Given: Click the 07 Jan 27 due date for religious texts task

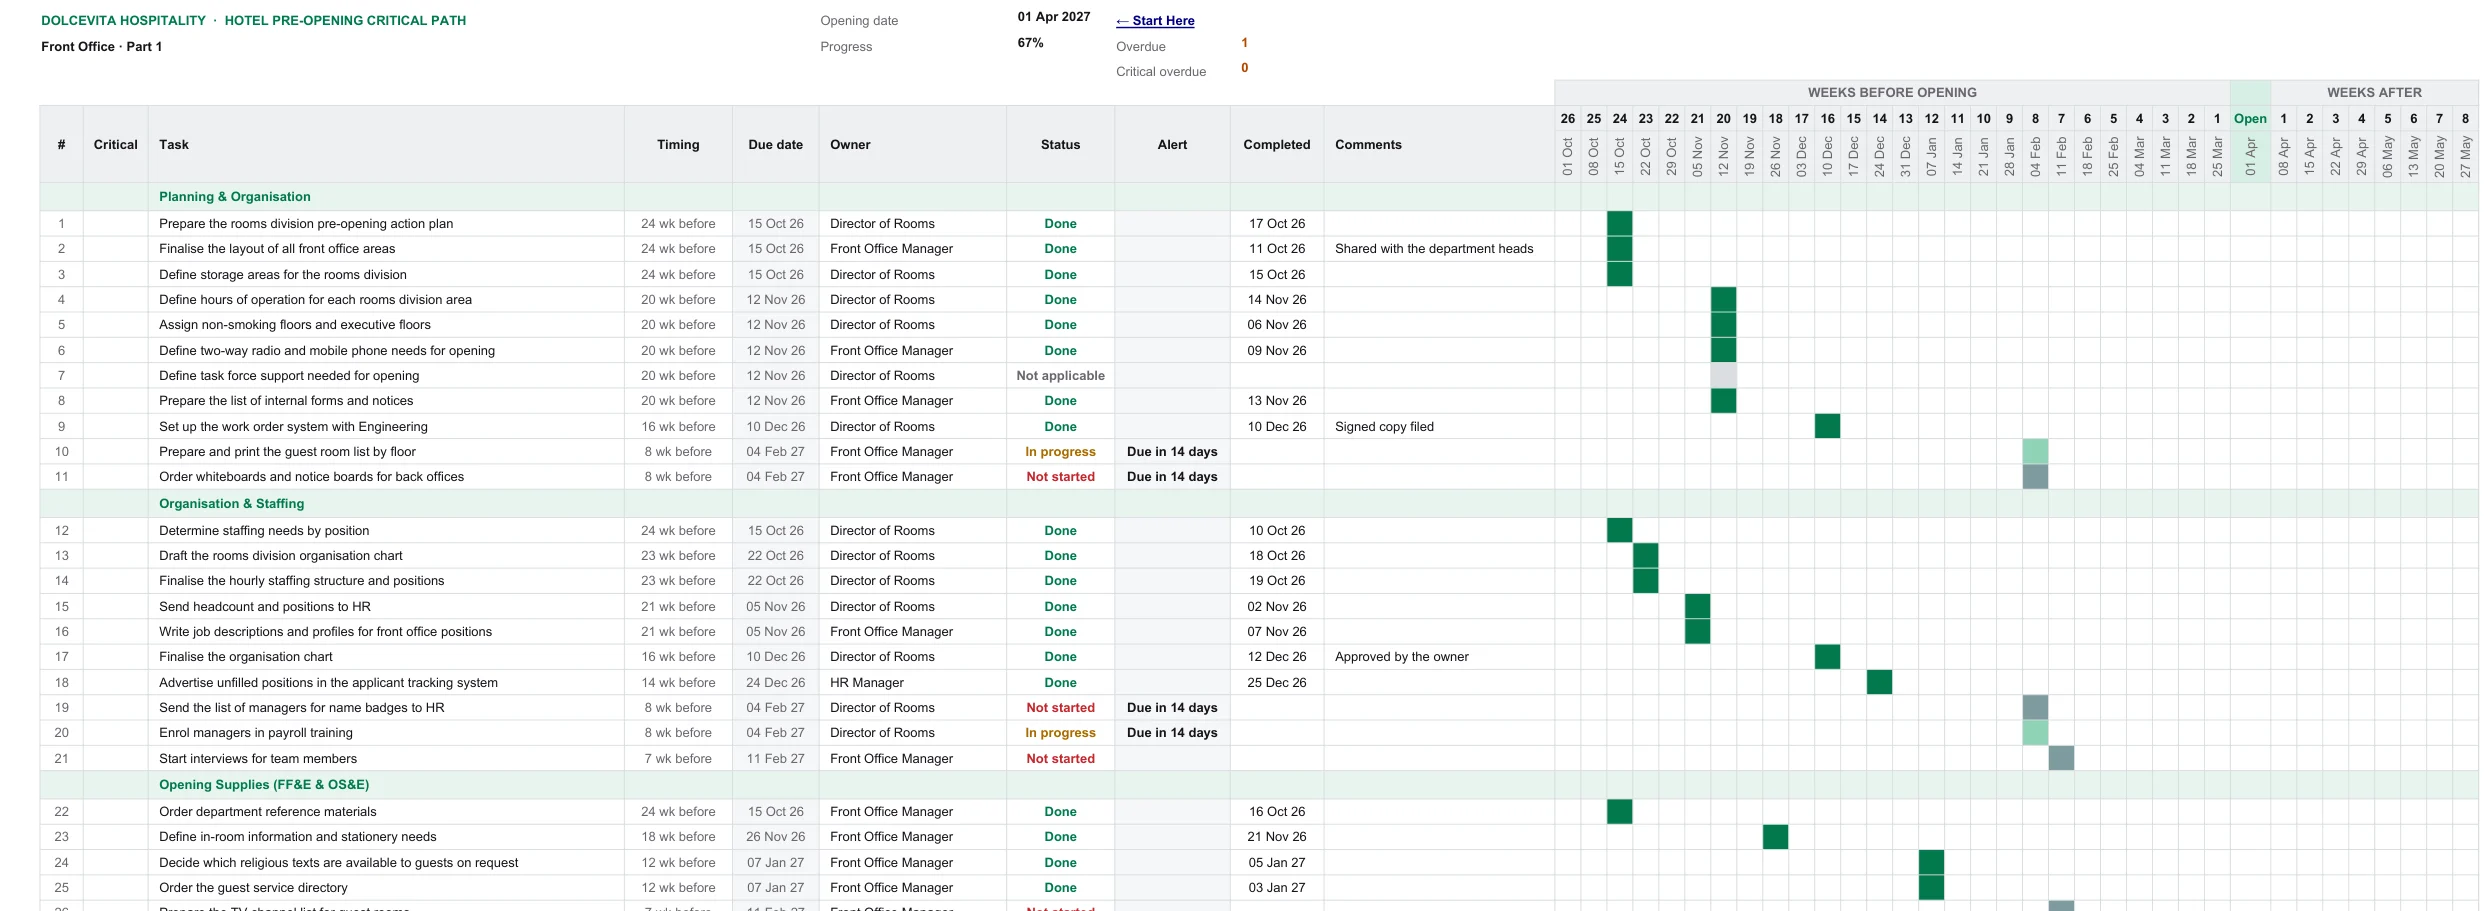Looking at the screenshot, I should point(776,863).
